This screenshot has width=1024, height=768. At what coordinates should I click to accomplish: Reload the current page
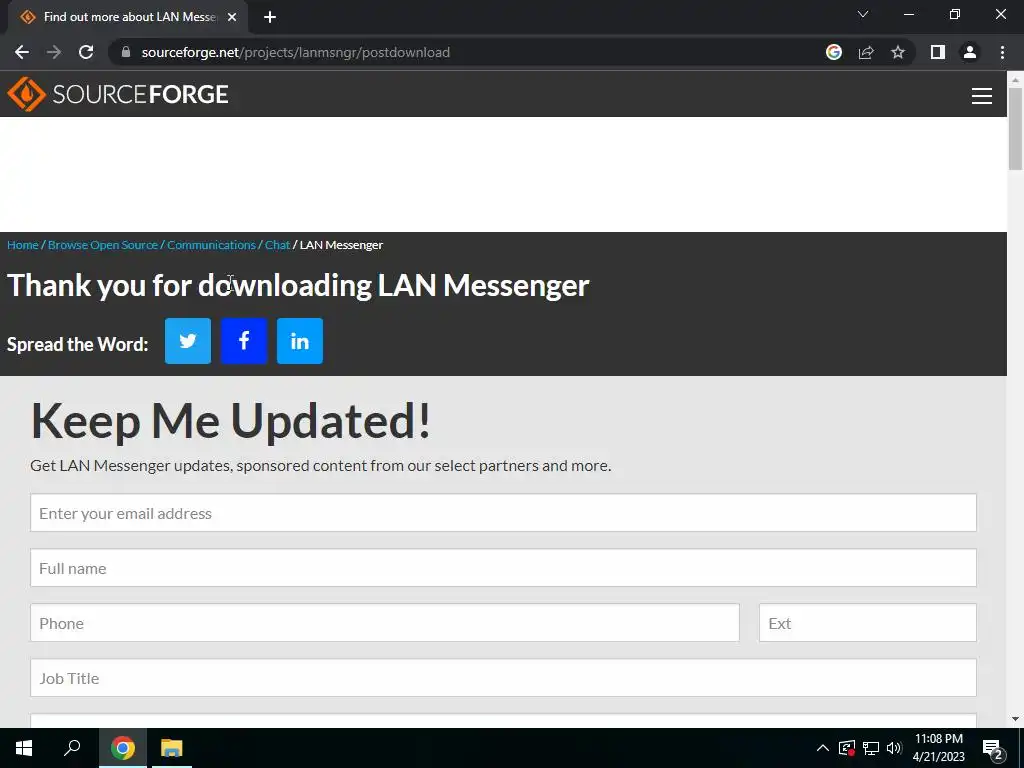(x=86, y=52)
